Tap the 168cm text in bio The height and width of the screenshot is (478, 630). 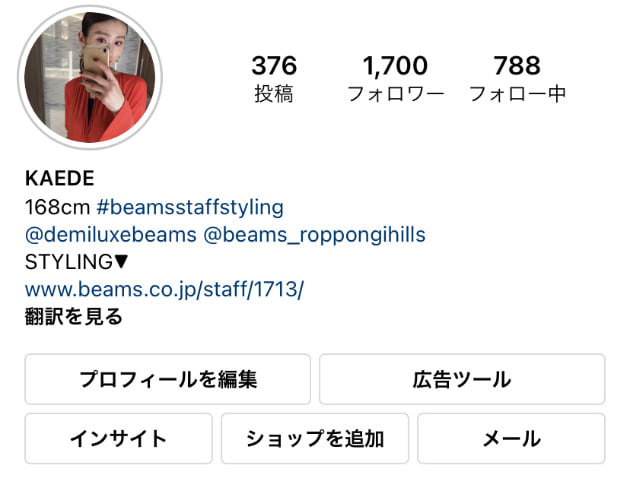point(57,208)
